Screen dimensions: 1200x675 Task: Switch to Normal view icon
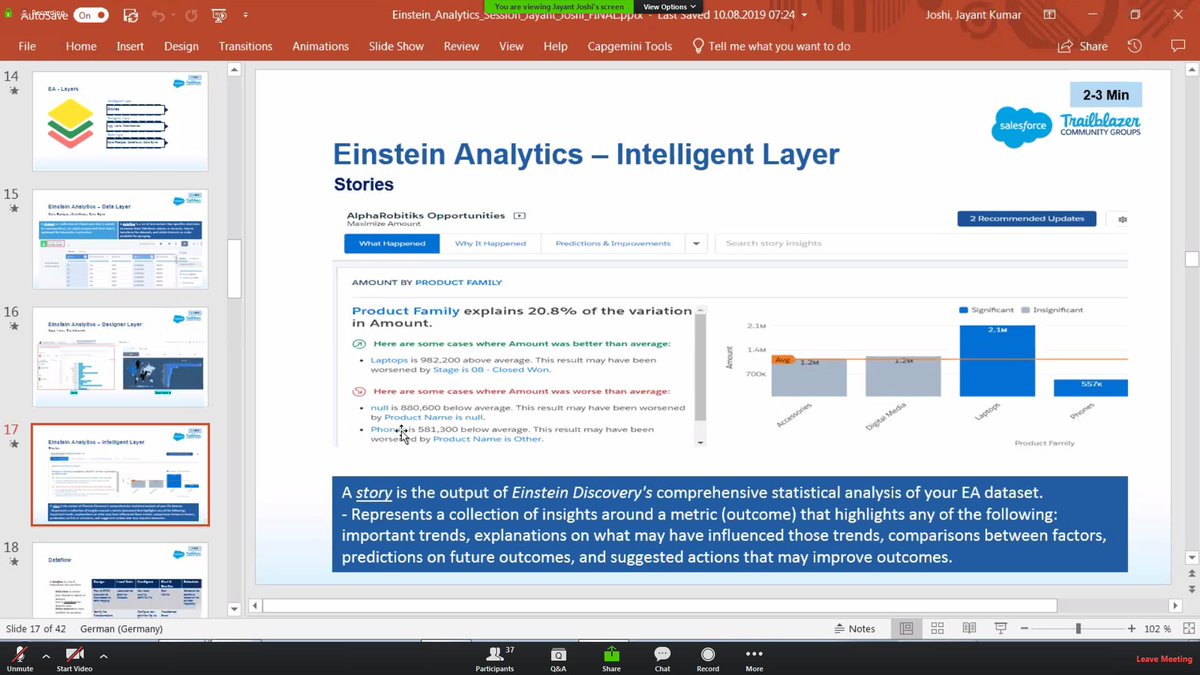click(906, 629)
